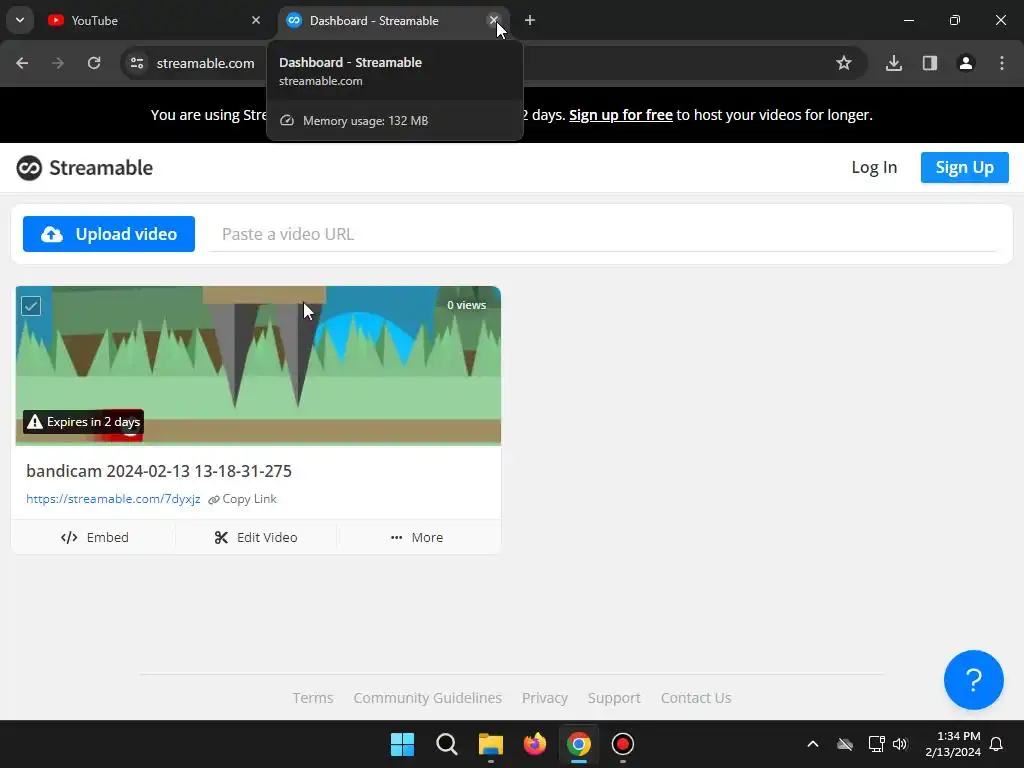Click the browser forward arrow

(58, 63)
